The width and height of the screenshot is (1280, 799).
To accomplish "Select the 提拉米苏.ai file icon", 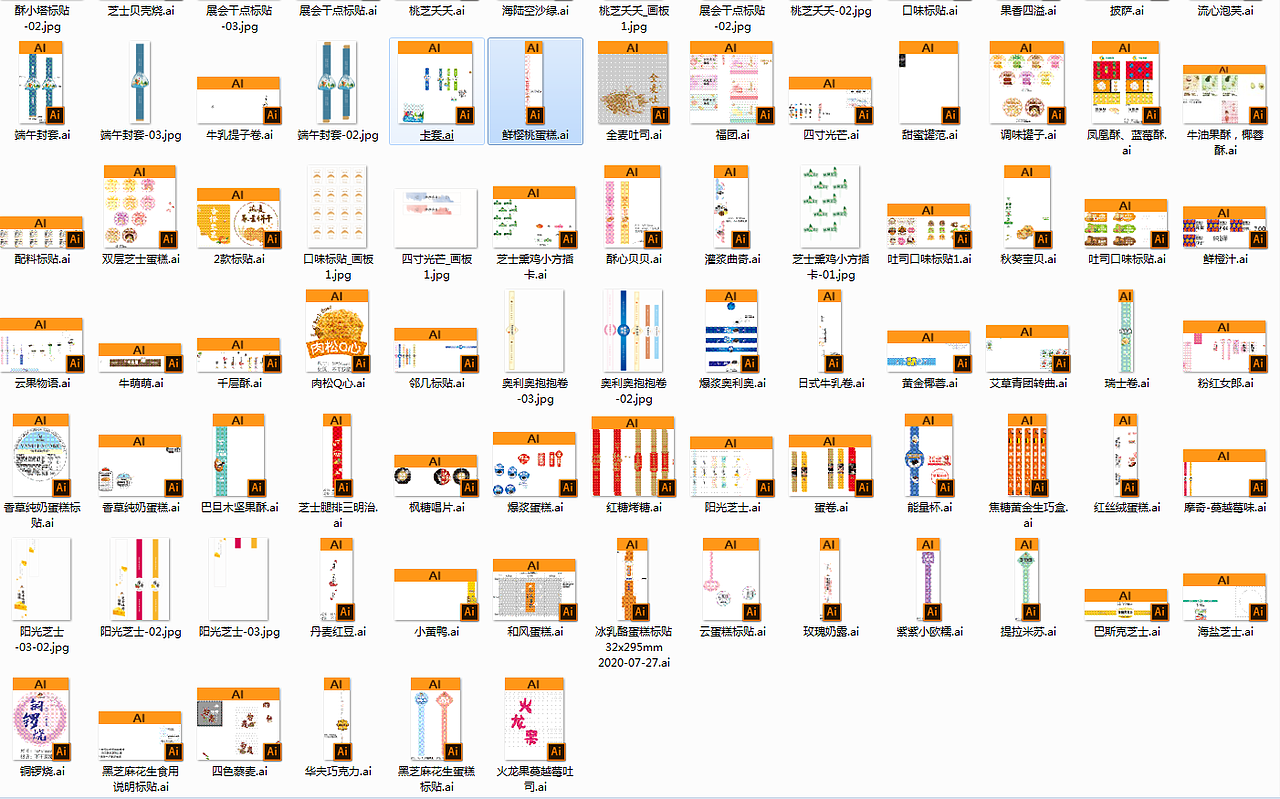I will pos(1027,580).
